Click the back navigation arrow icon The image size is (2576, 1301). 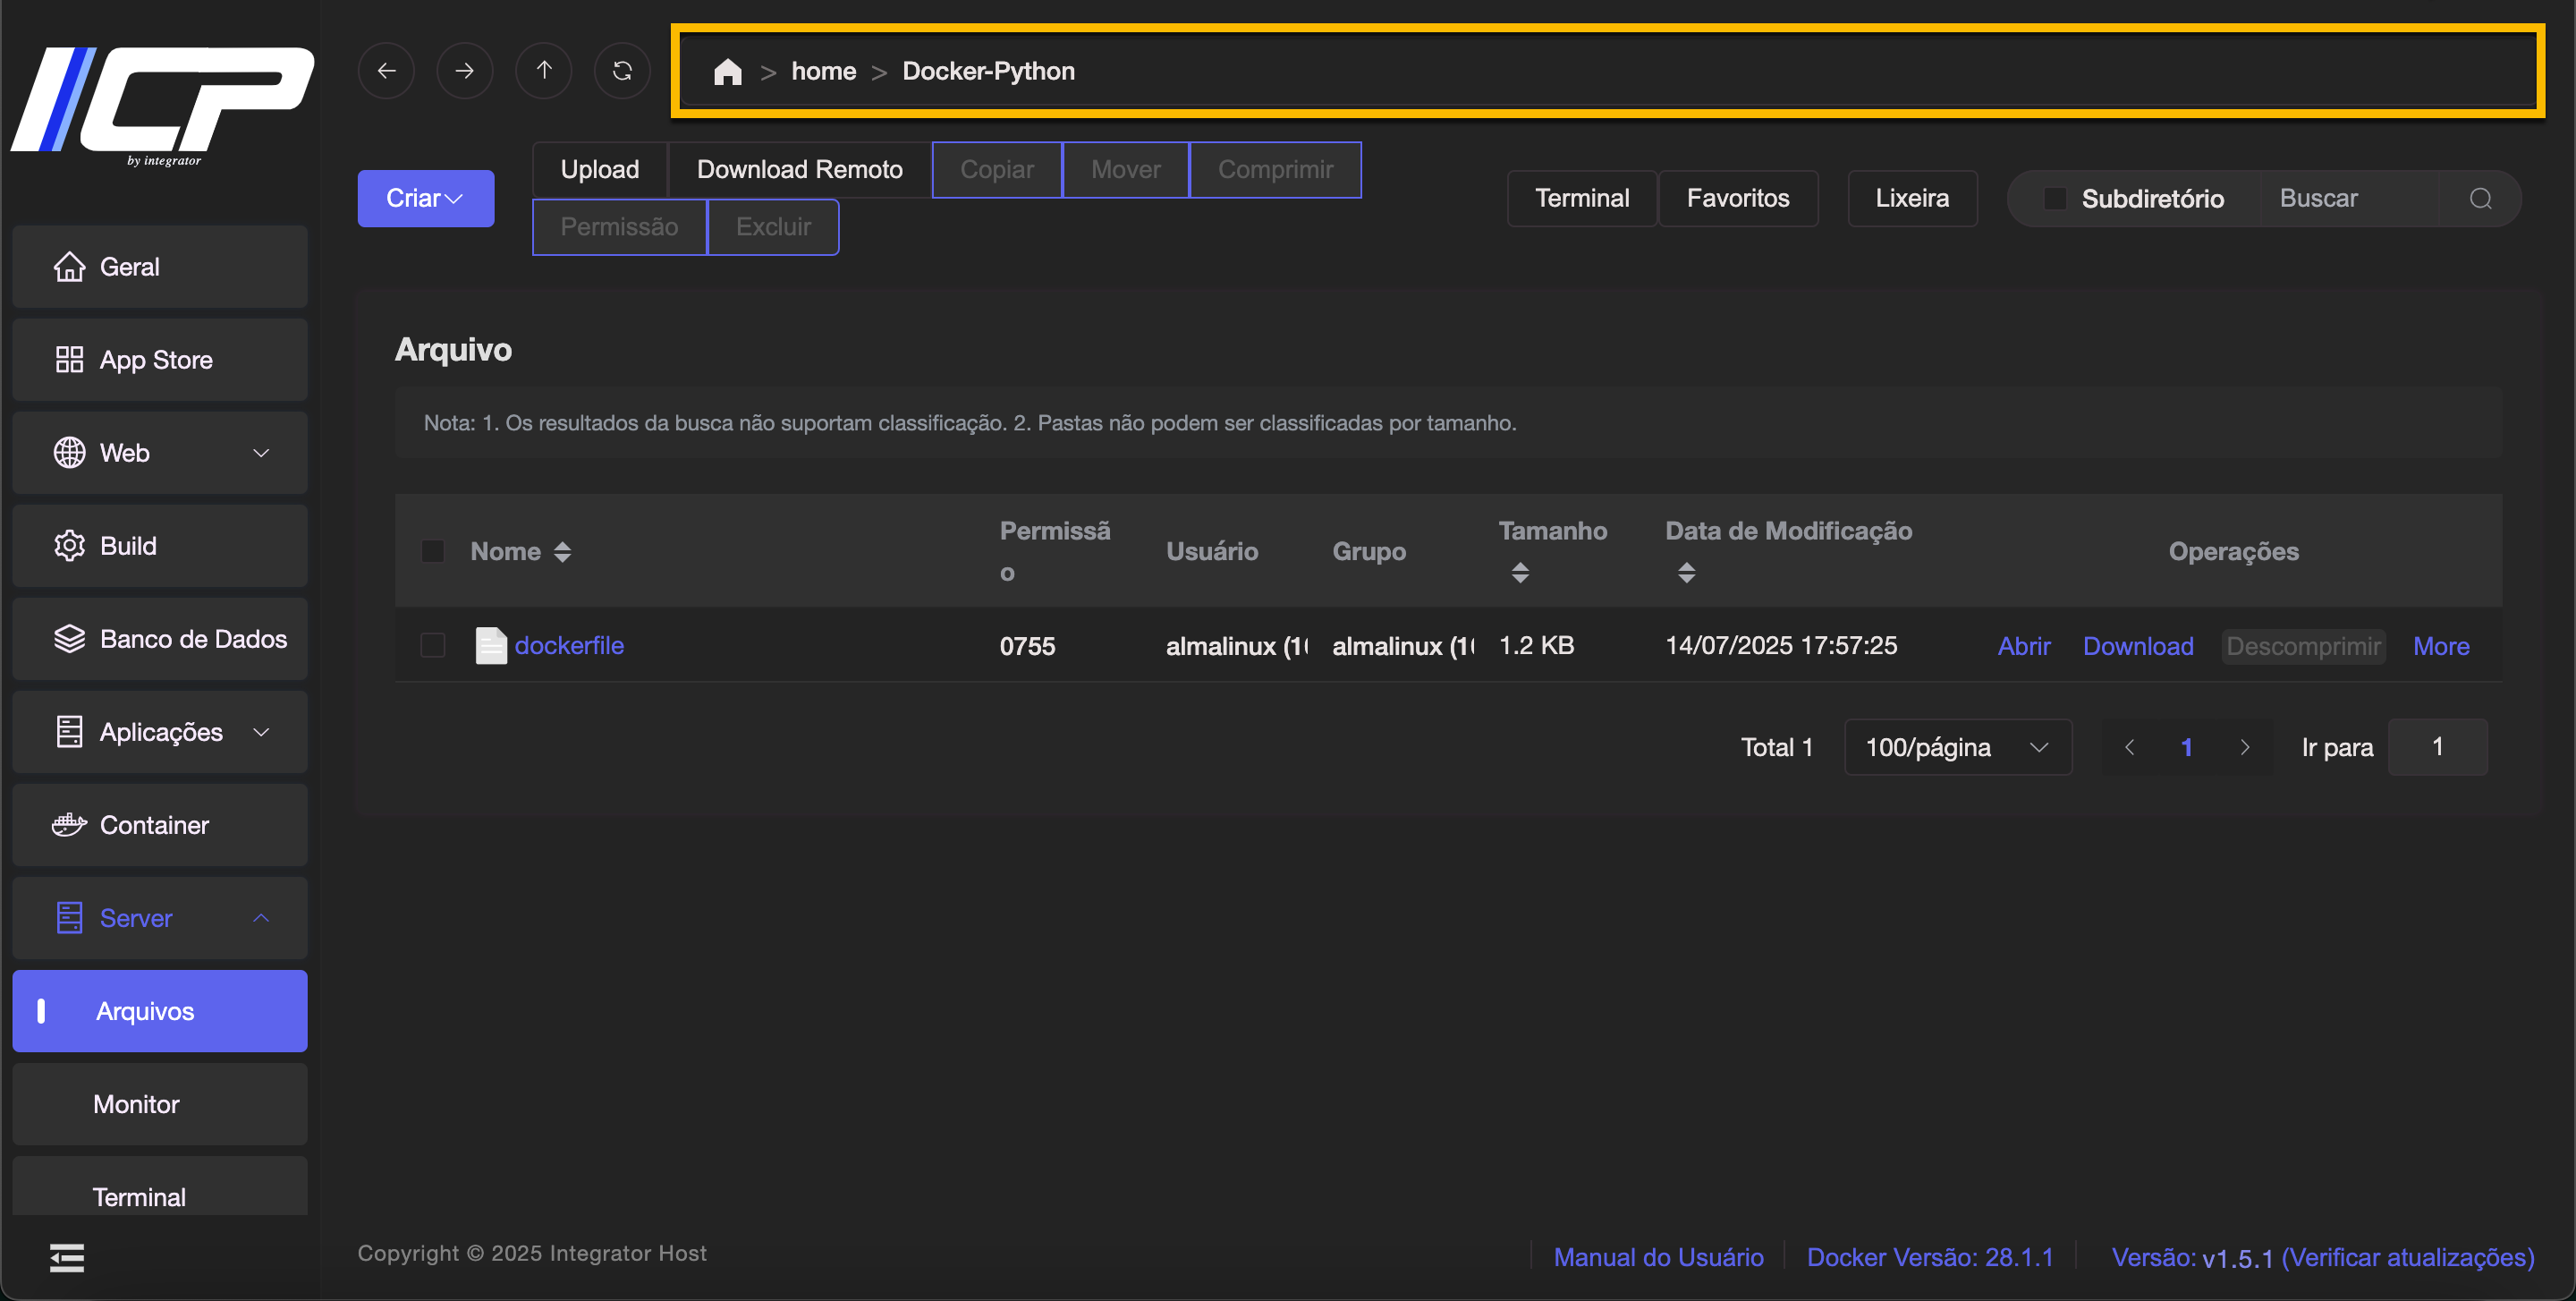point(386,71)
